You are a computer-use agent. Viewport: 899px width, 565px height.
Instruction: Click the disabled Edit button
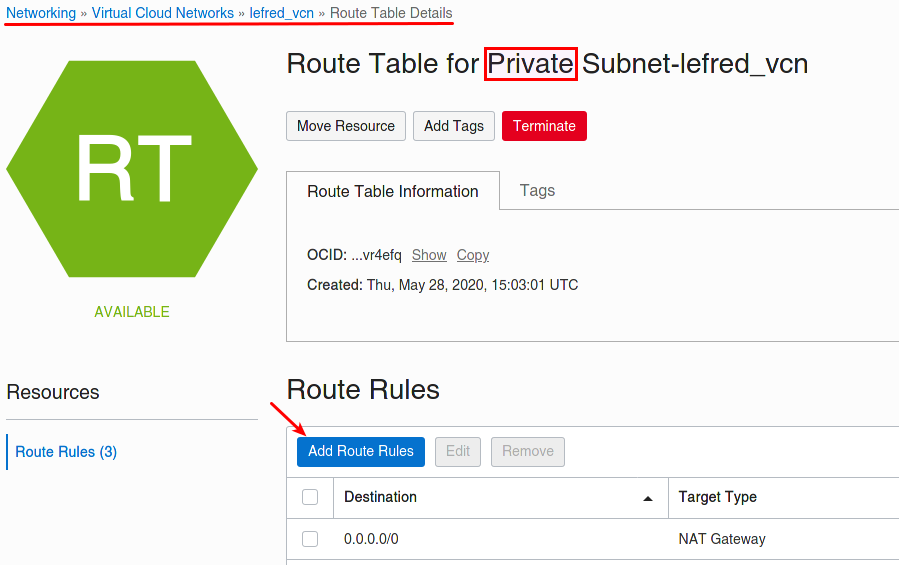tap(458, 451)
